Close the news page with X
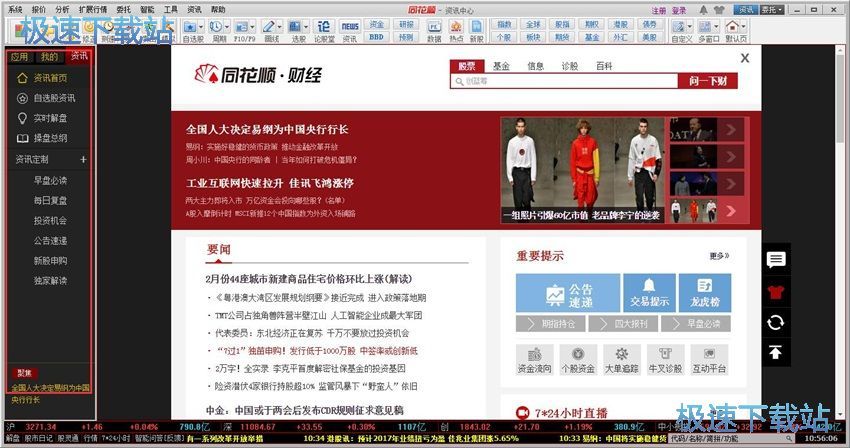The image size is (850, 448). click(x=745, y=58)
